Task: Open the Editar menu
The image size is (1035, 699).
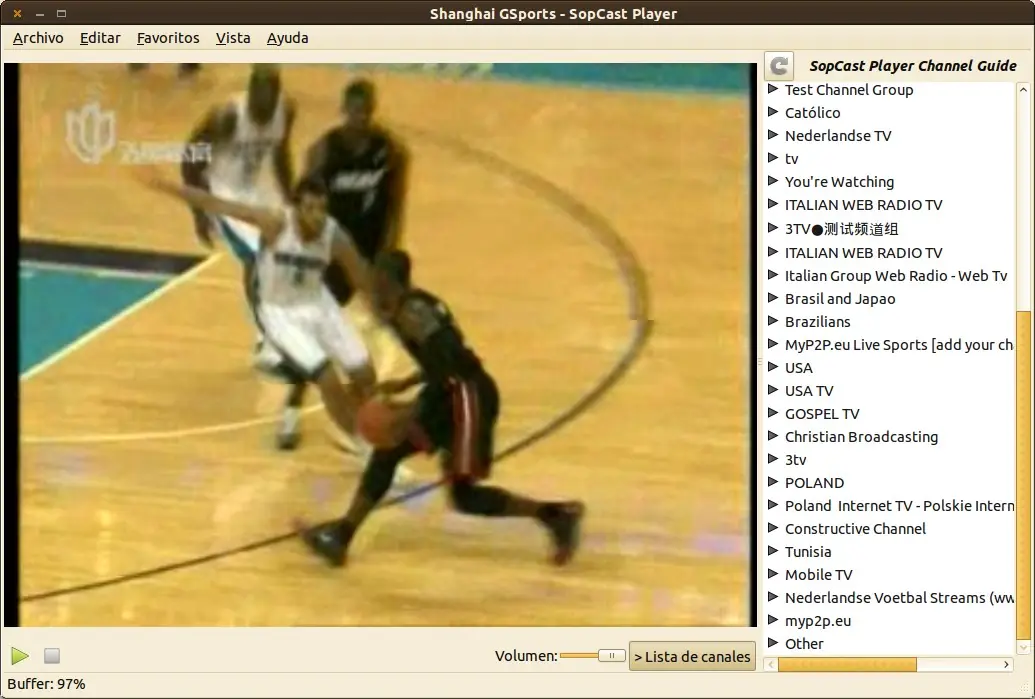Action: (x=100, y=38)
